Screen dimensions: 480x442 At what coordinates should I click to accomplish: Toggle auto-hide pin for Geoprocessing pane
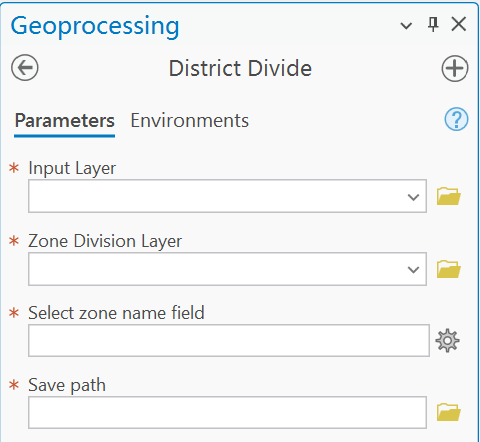(433, 24)
